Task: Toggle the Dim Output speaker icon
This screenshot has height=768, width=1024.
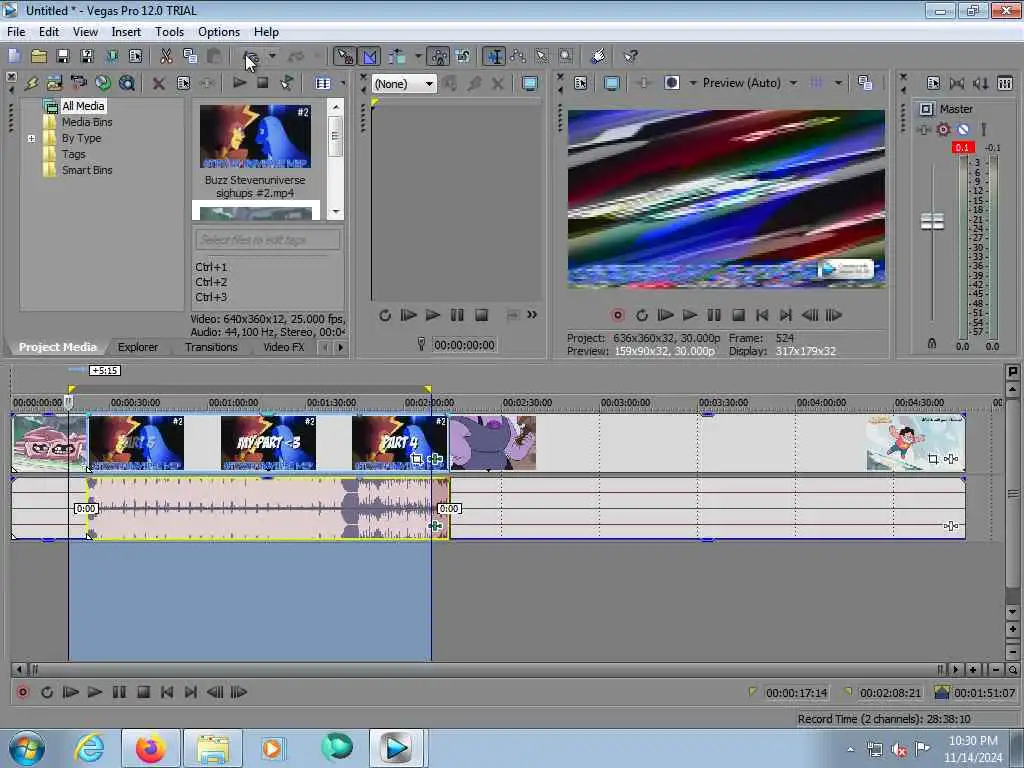Action: click(x=981, y=83)
